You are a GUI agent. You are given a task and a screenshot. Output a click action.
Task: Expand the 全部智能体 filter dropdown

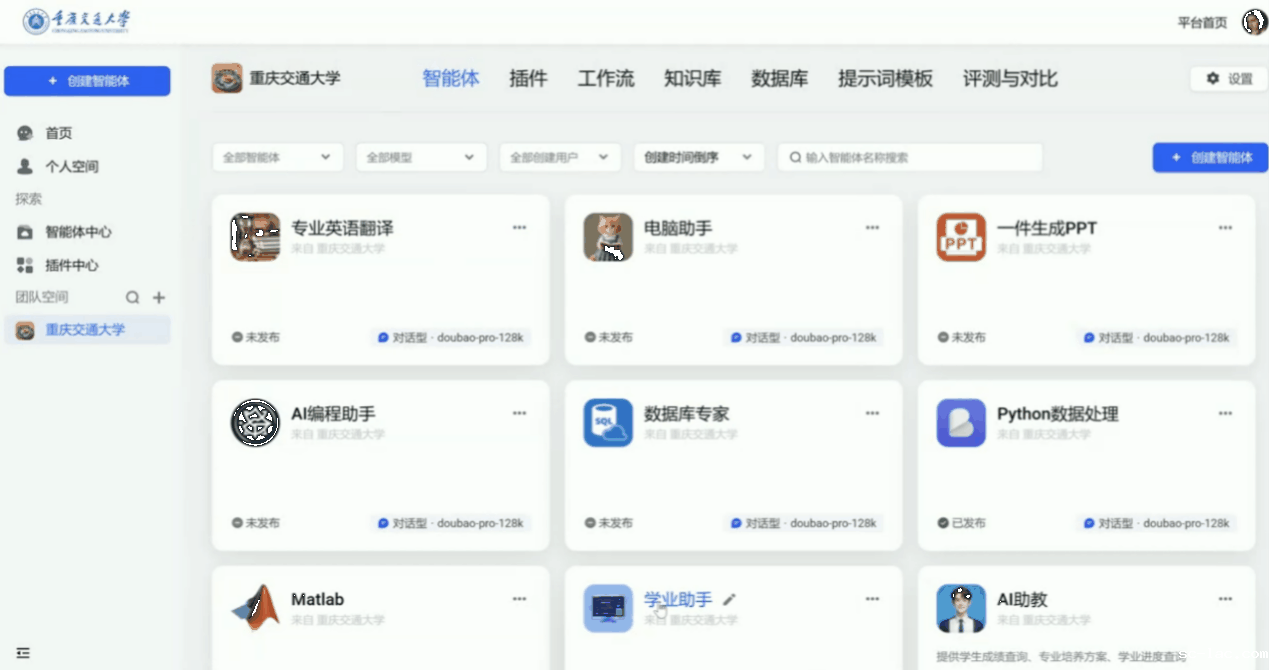(277, 157)
